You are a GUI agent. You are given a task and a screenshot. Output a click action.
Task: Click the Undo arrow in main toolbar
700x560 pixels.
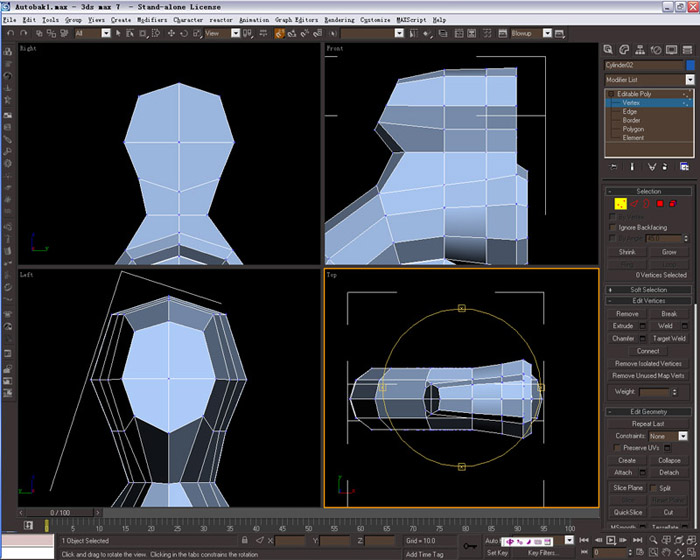pyautogui.click(x=11, y=33)
